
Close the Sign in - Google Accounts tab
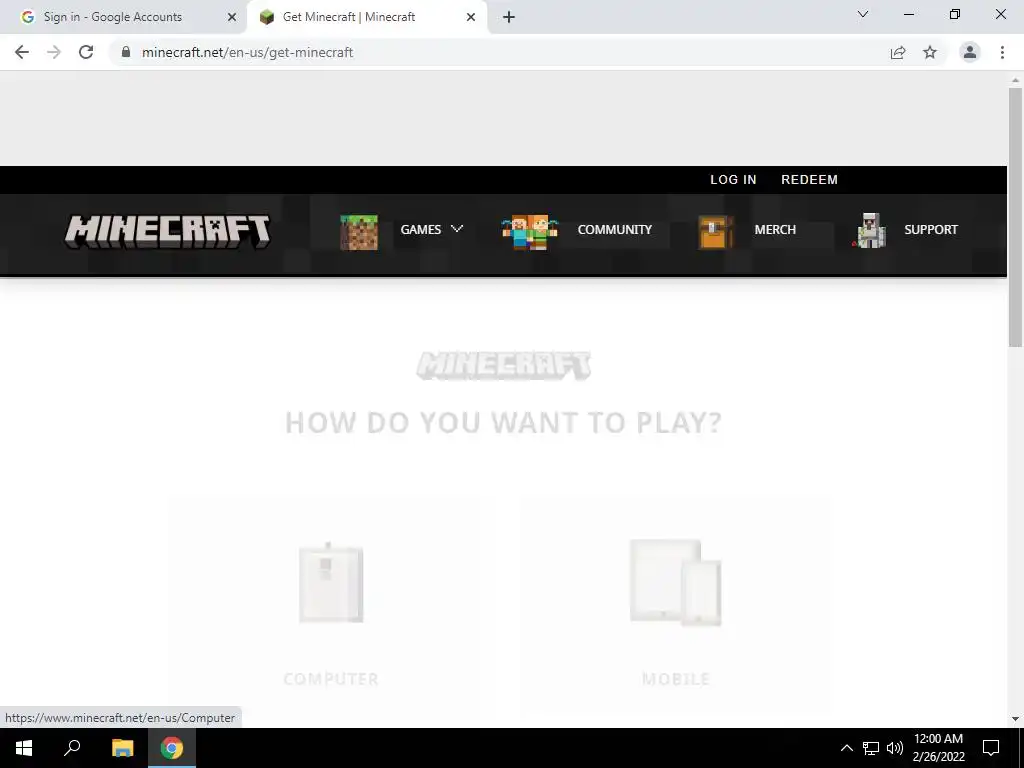coord(232,17)
